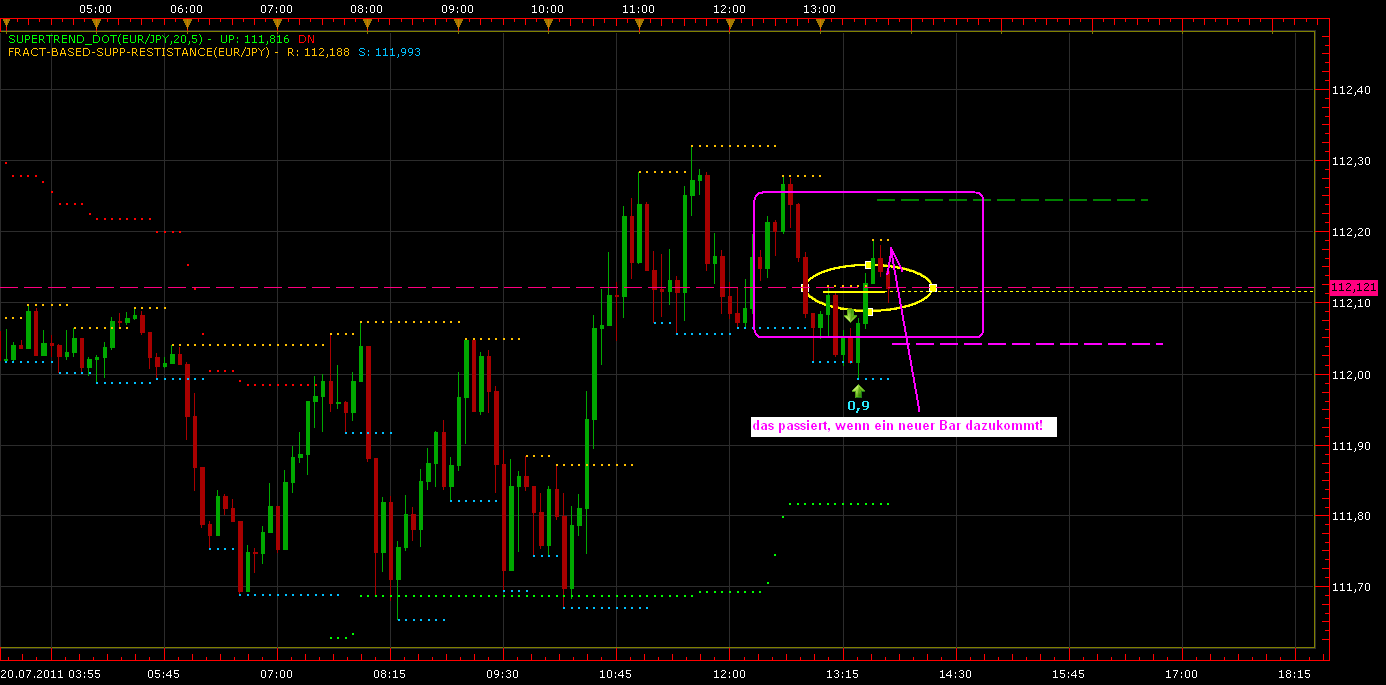The width and height of the screenshot is (1386, 685).
Task: Grab the top handle of the yellow ellipse
Action: (868, 265)
